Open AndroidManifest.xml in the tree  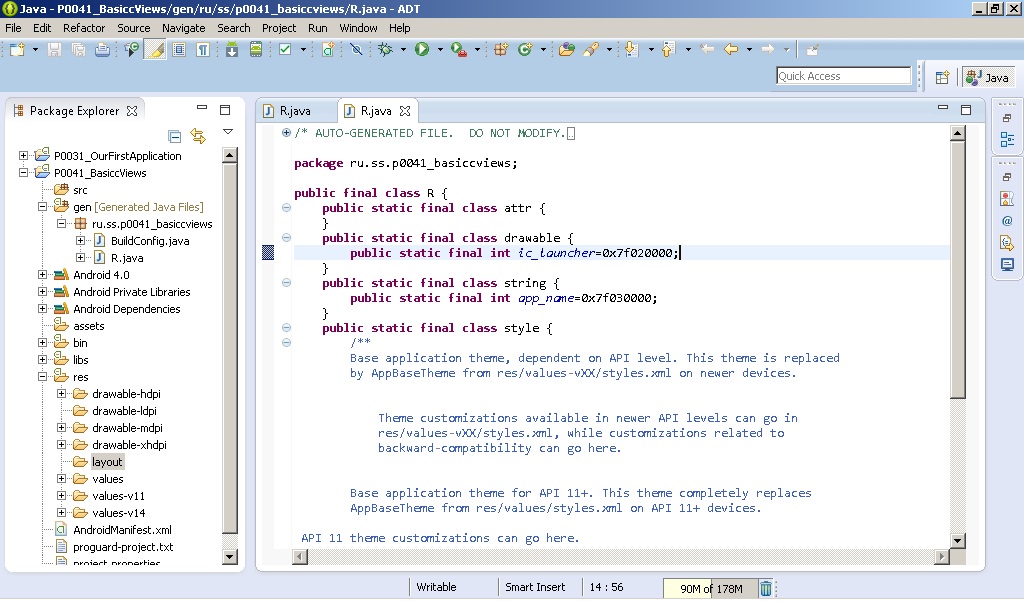coord(122,530)
